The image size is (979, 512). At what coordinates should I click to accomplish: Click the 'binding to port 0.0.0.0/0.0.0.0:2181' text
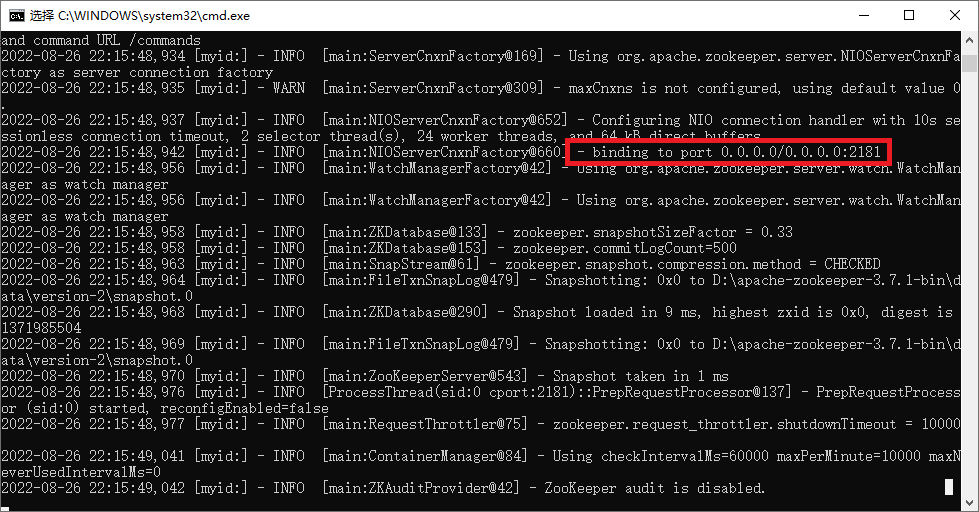pos(736,152)
